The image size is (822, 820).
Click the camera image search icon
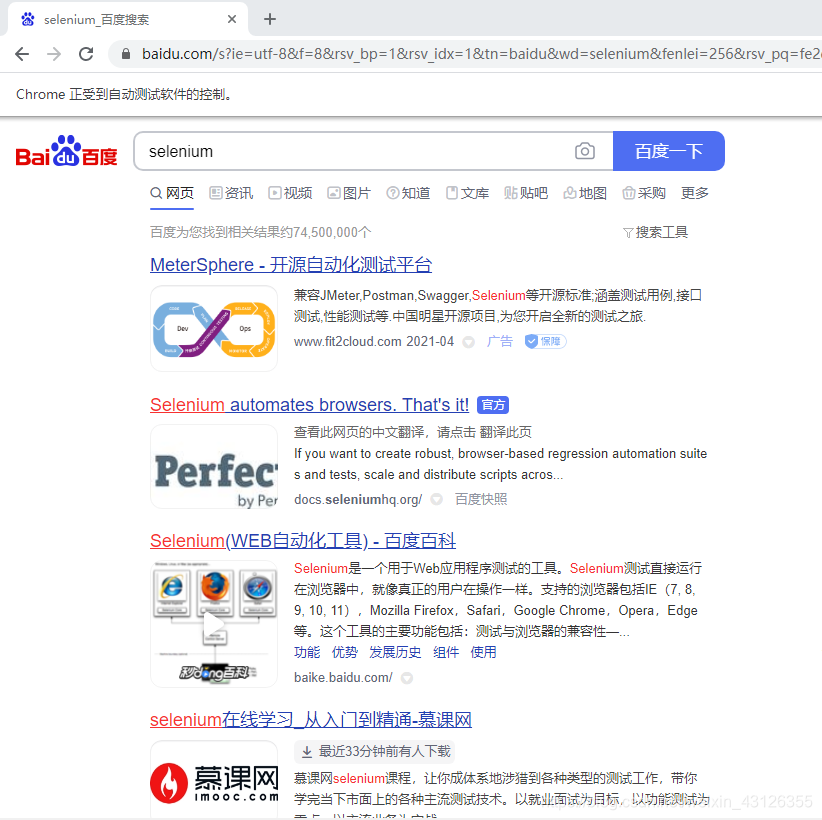tap(585, 151)
